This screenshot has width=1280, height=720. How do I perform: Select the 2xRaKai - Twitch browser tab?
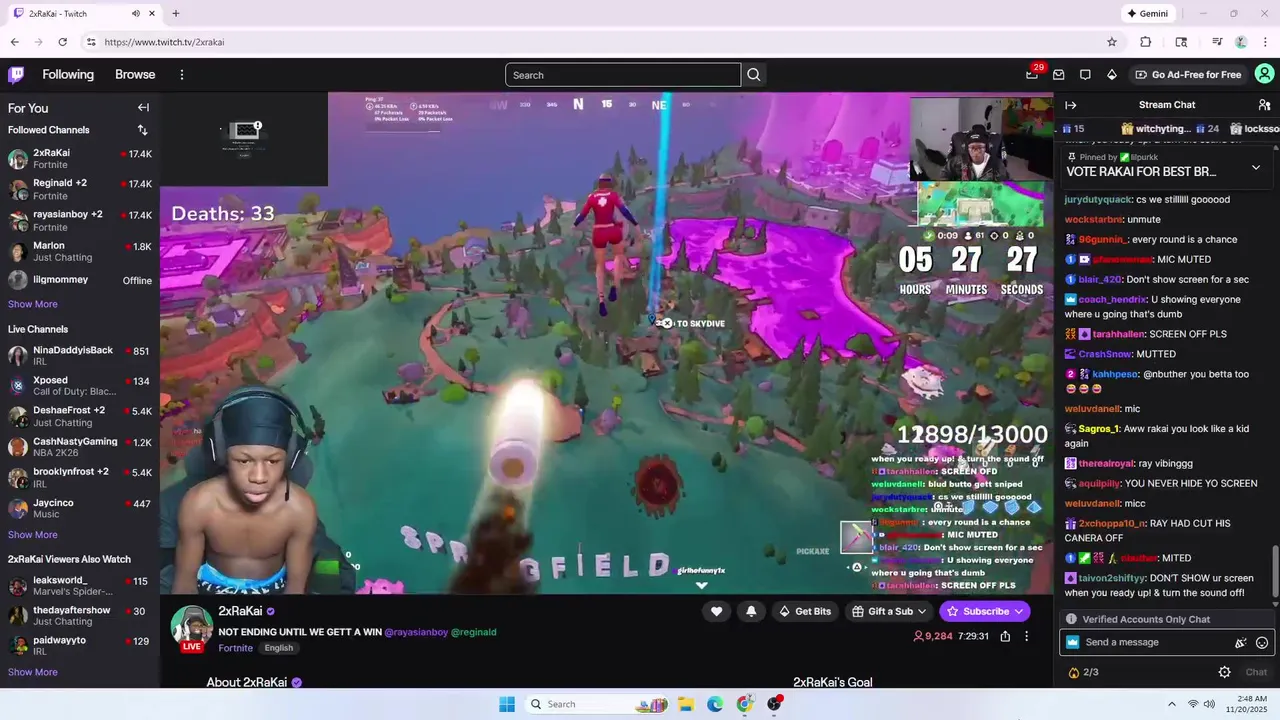[x=85, y=14]
